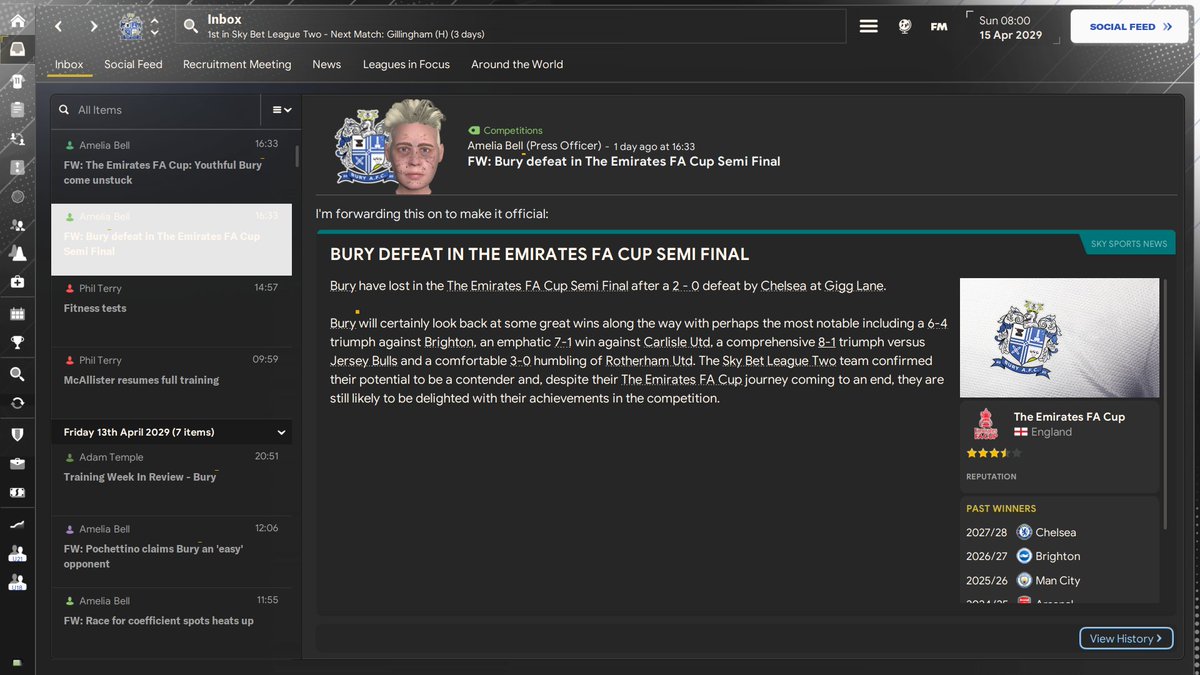Open the FM menu icon

pos(939,27)
